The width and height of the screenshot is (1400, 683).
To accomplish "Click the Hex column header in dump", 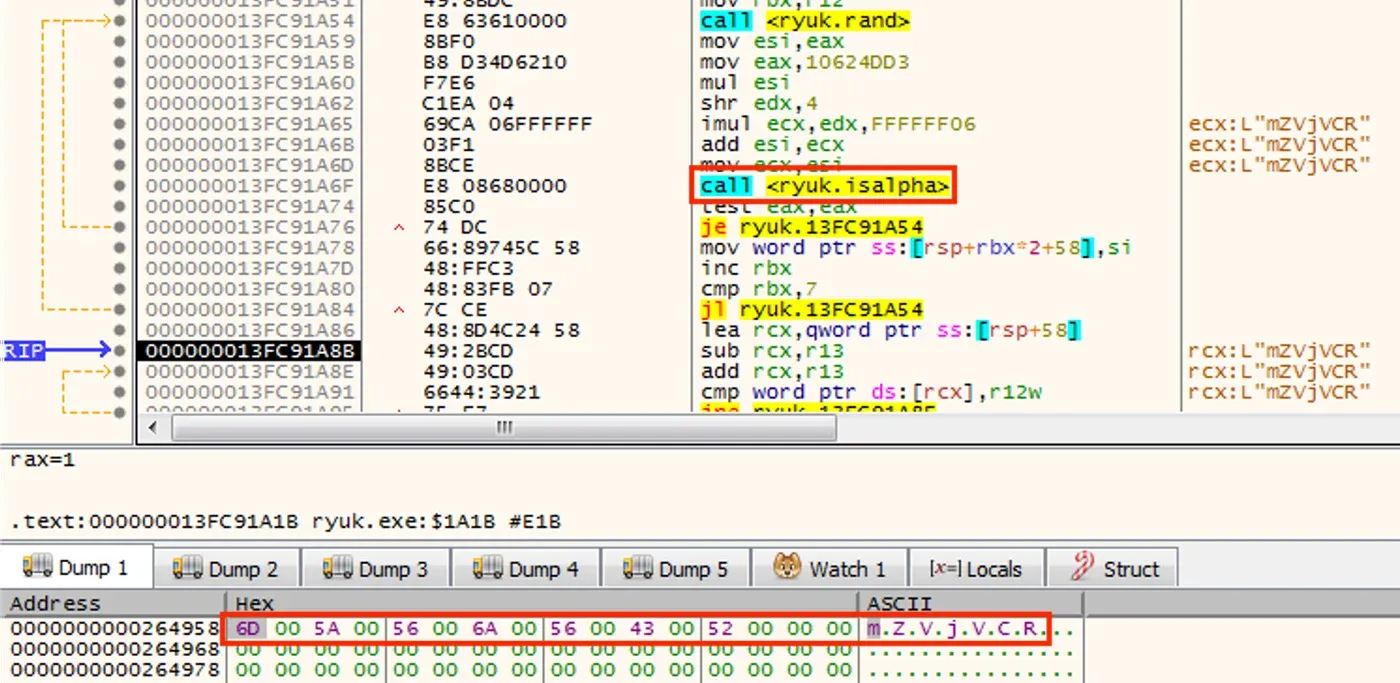I will 254,604.
